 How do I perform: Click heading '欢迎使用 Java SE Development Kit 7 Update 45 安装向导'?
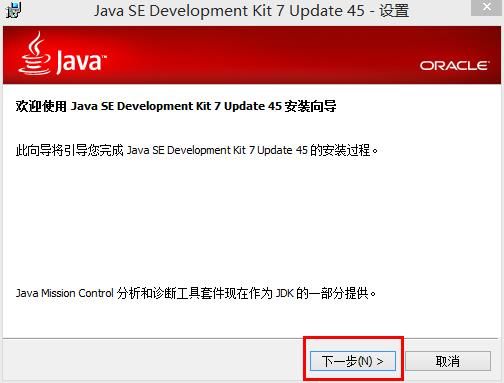[x=176, y=106]
